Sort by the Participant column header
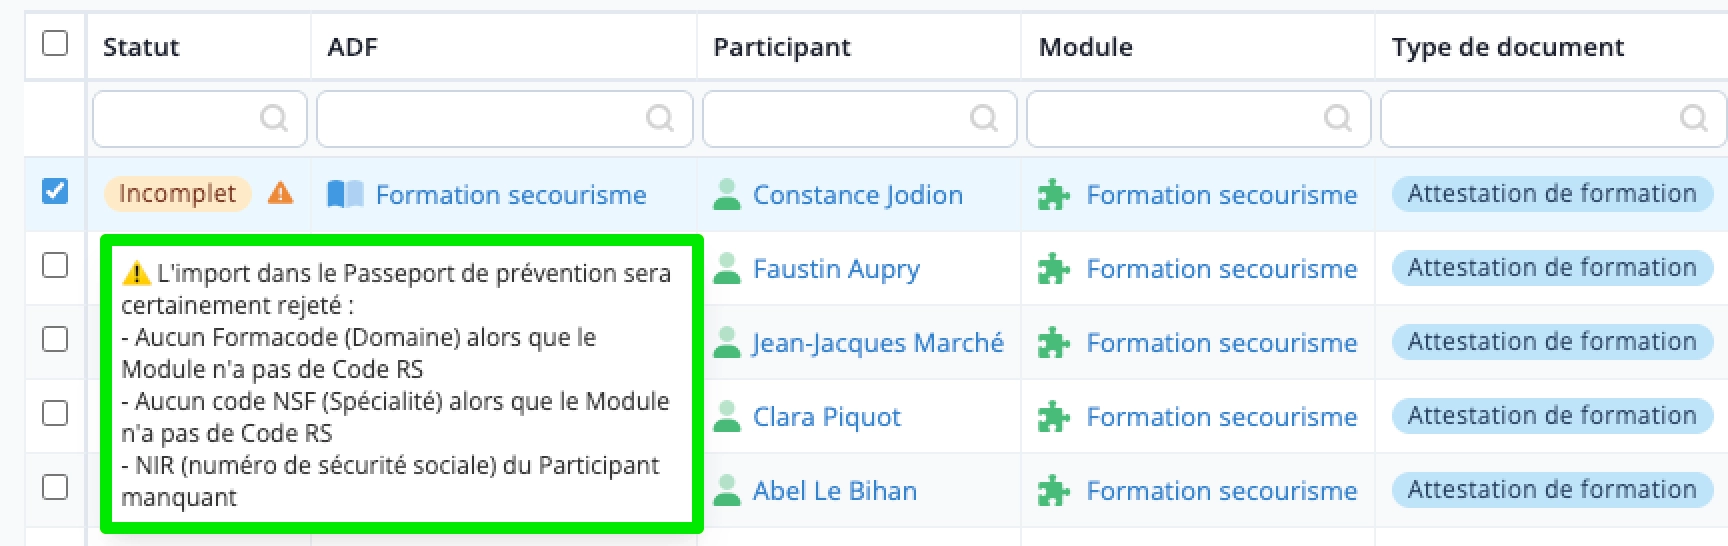Image resolution: width=1728 pixels, height=546 pixels. [x=782, y=47]
